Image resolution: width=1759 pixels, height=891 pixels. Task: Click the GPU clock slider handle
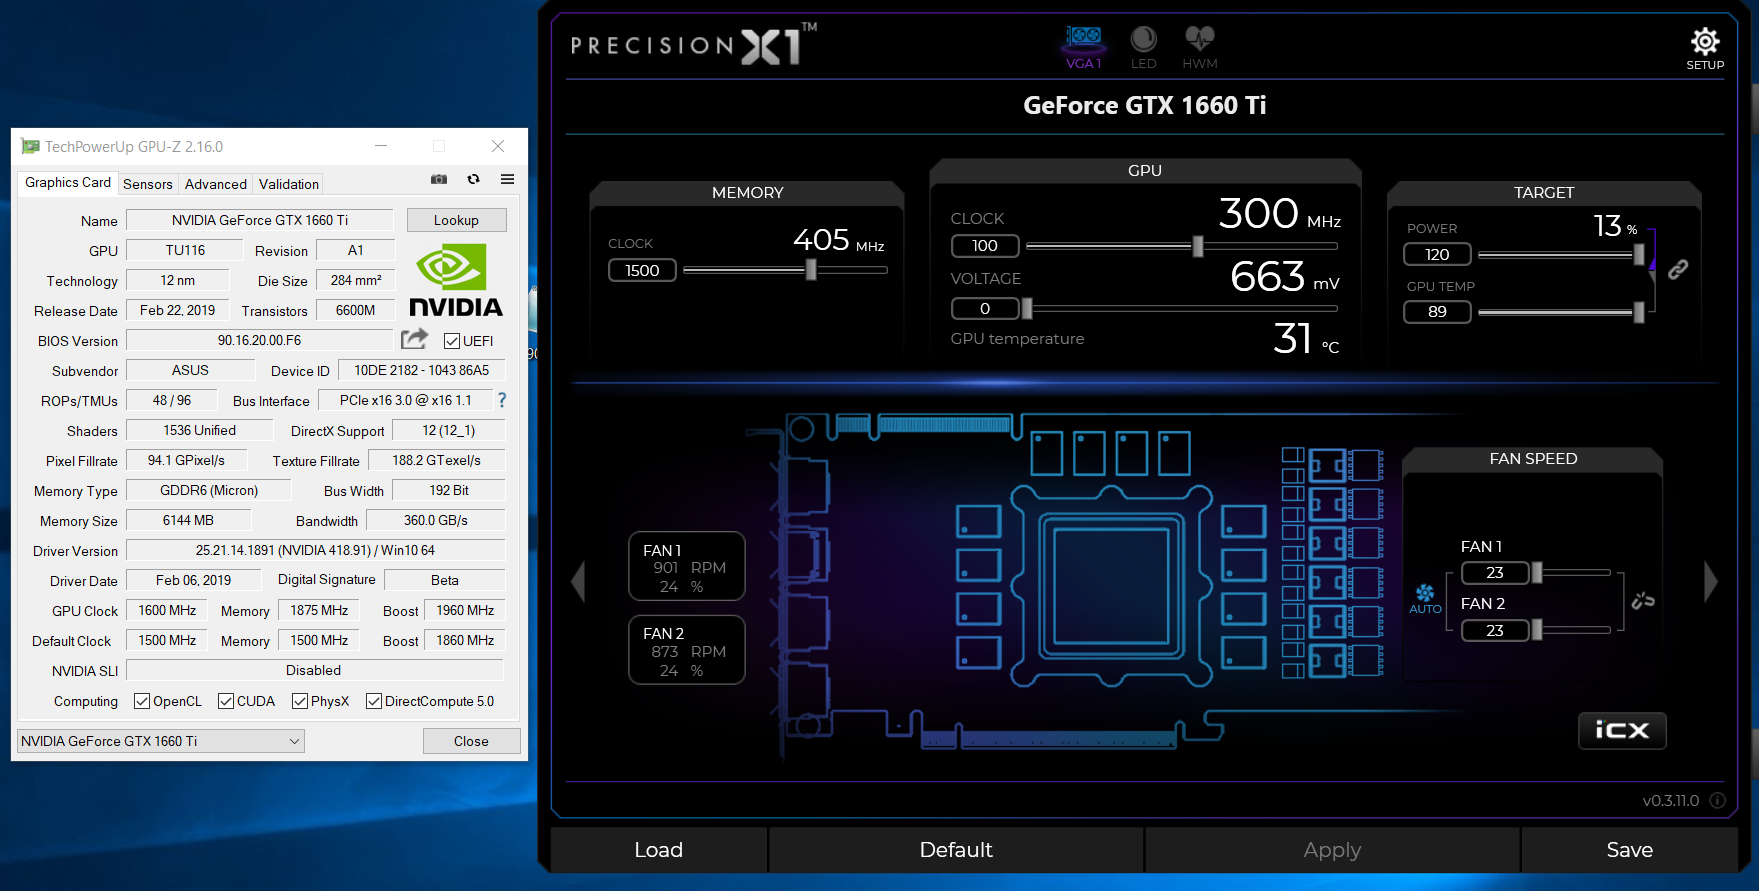coord(1198,246)
